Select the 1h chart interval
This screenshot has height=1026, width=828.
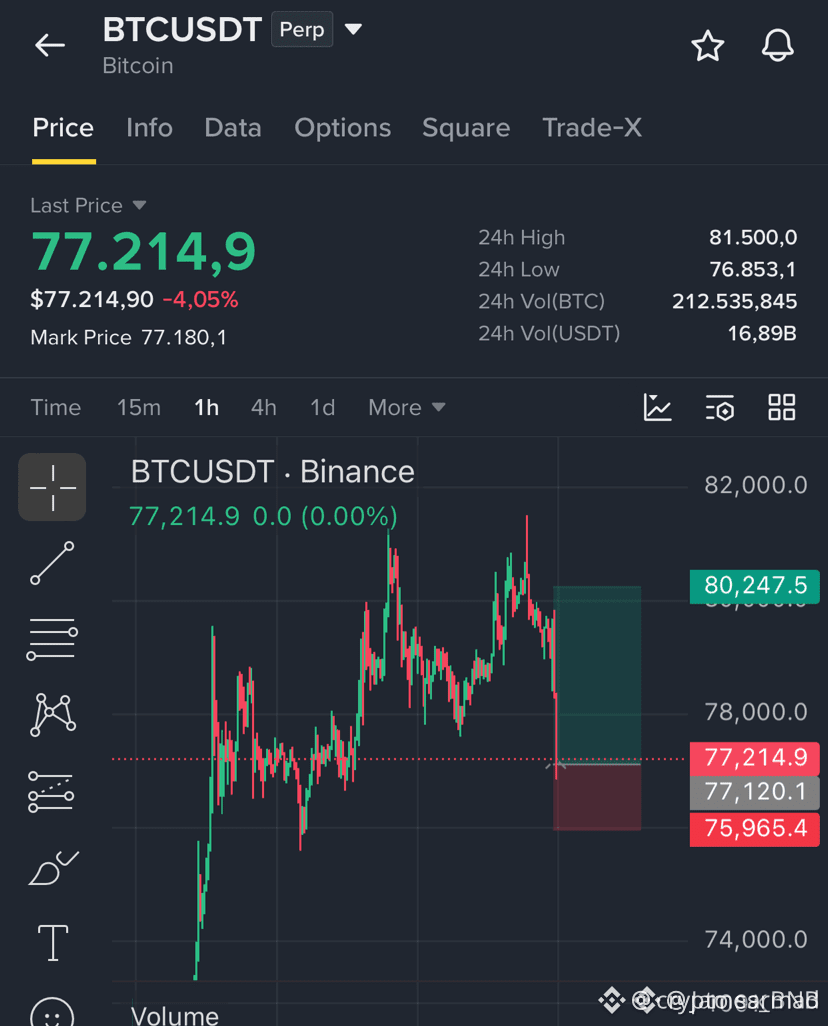click(206, 408)
